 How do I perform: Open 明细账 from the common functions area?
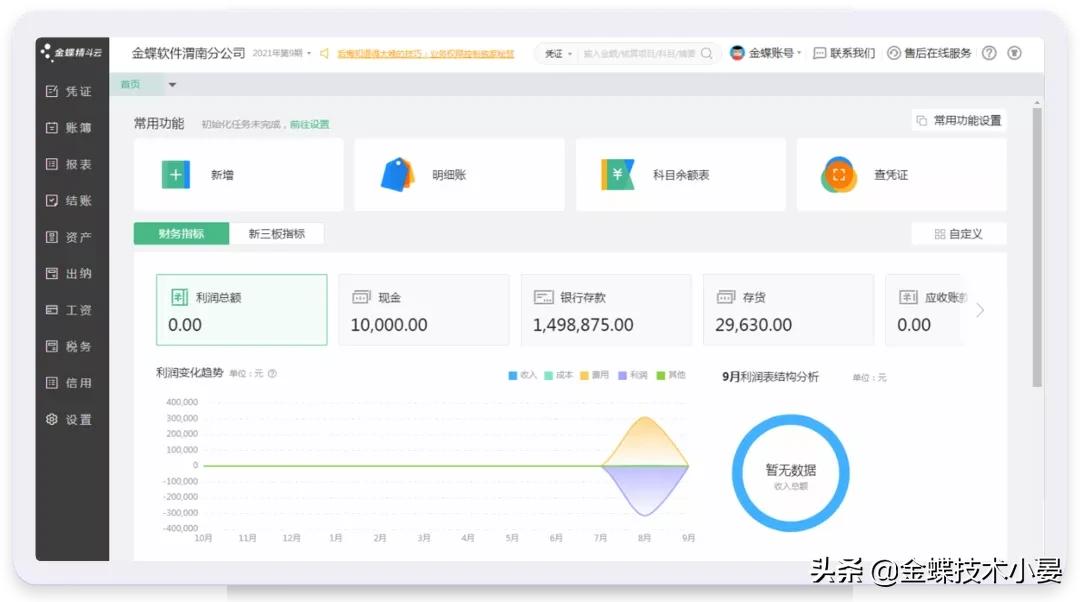coord(400,172)
